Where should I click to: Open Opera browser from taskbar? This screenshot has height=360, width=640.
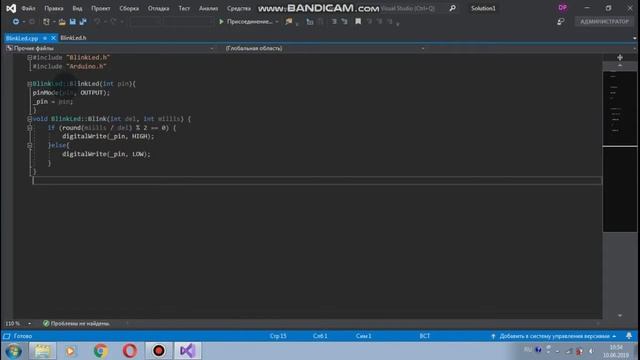(130, 351)
